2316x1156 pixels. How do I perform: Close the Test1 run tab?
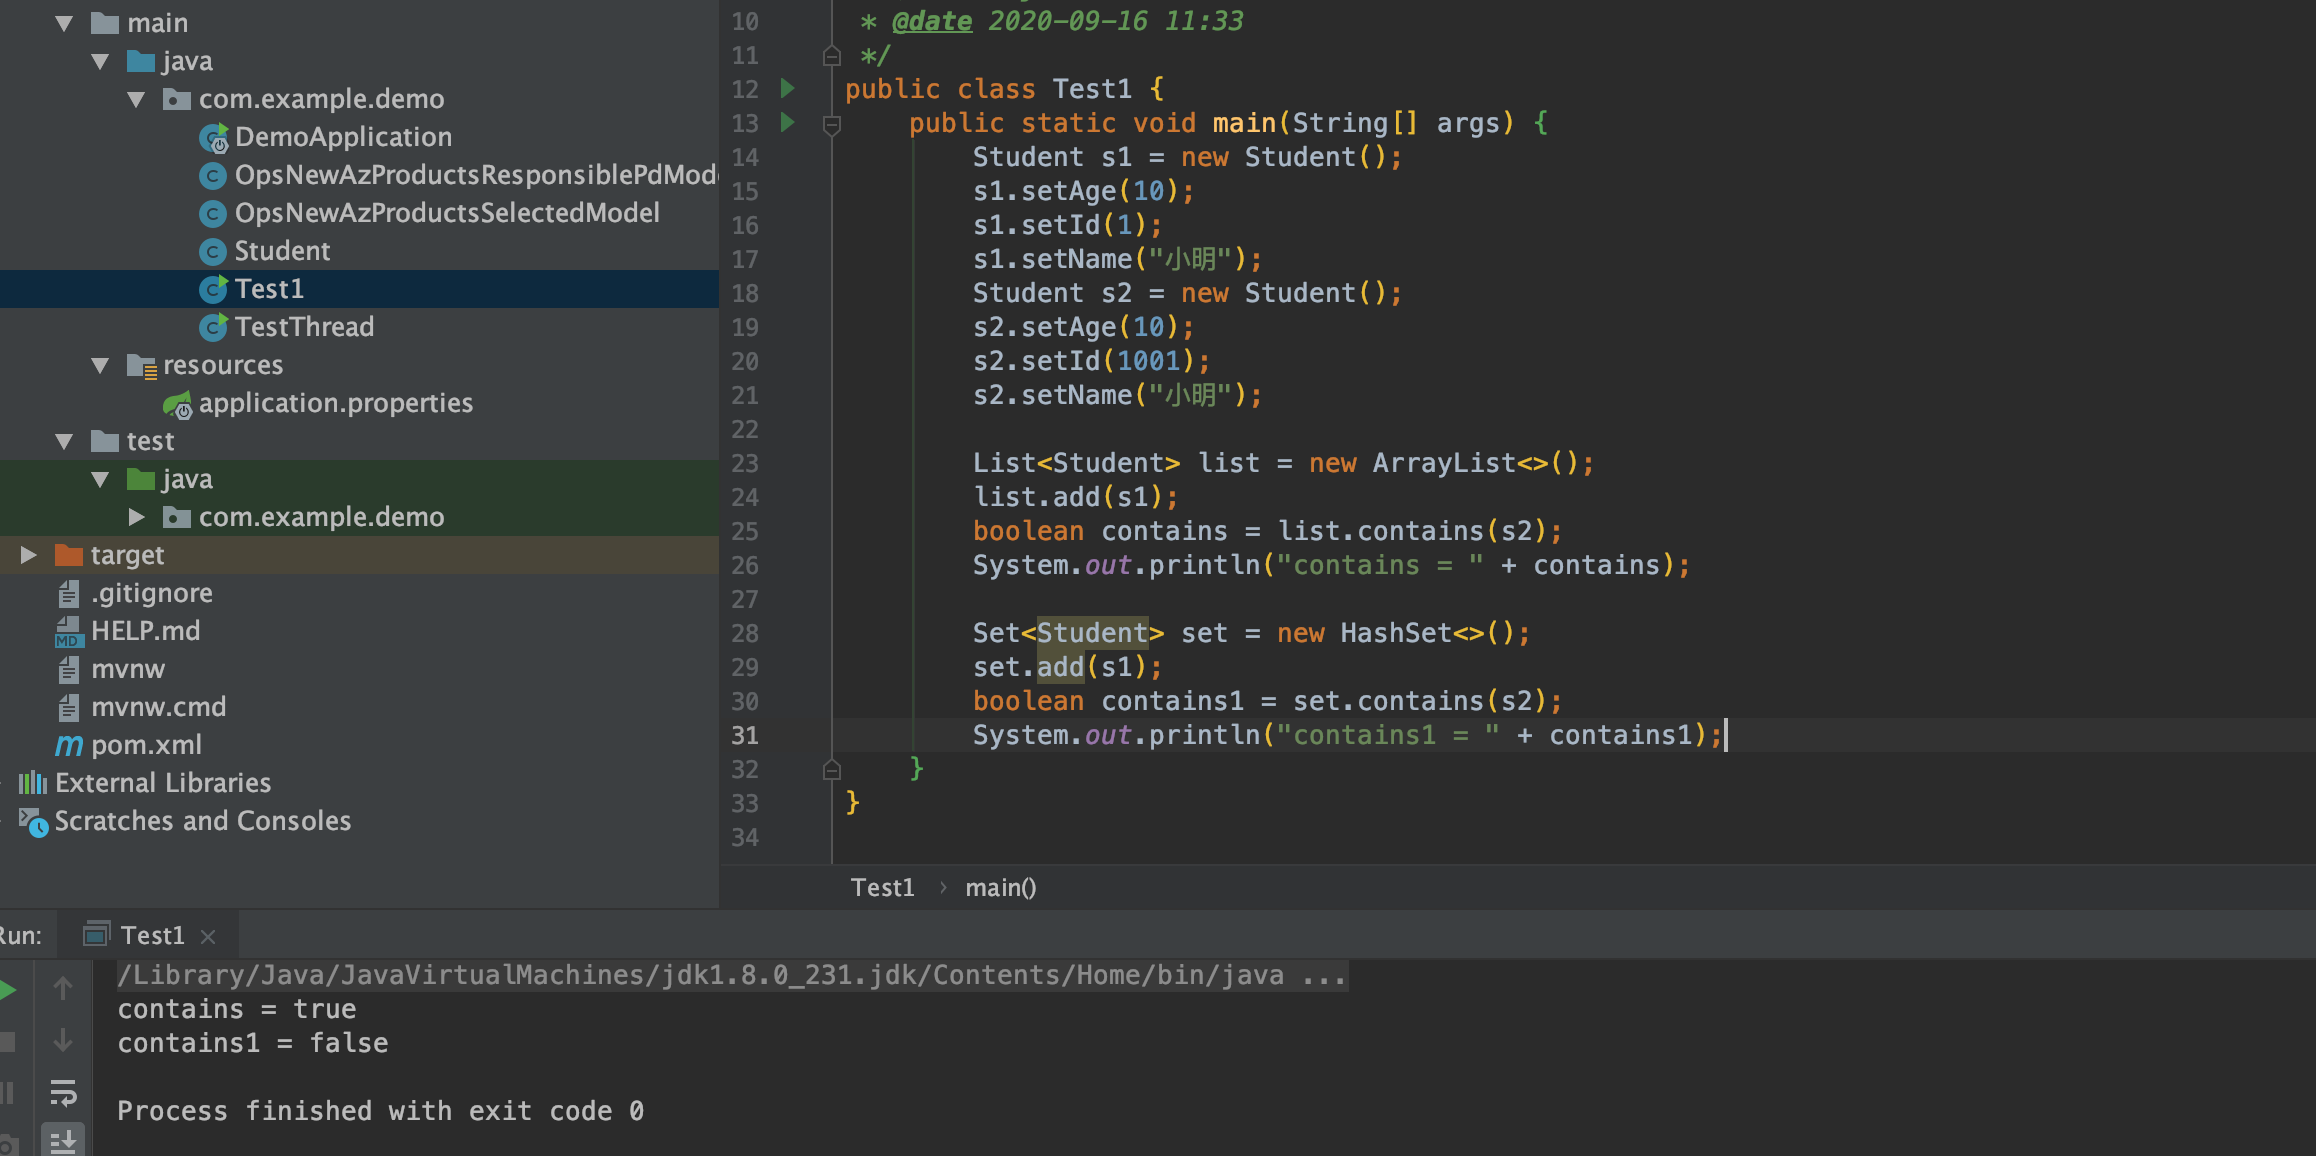(x=208, y=936)
